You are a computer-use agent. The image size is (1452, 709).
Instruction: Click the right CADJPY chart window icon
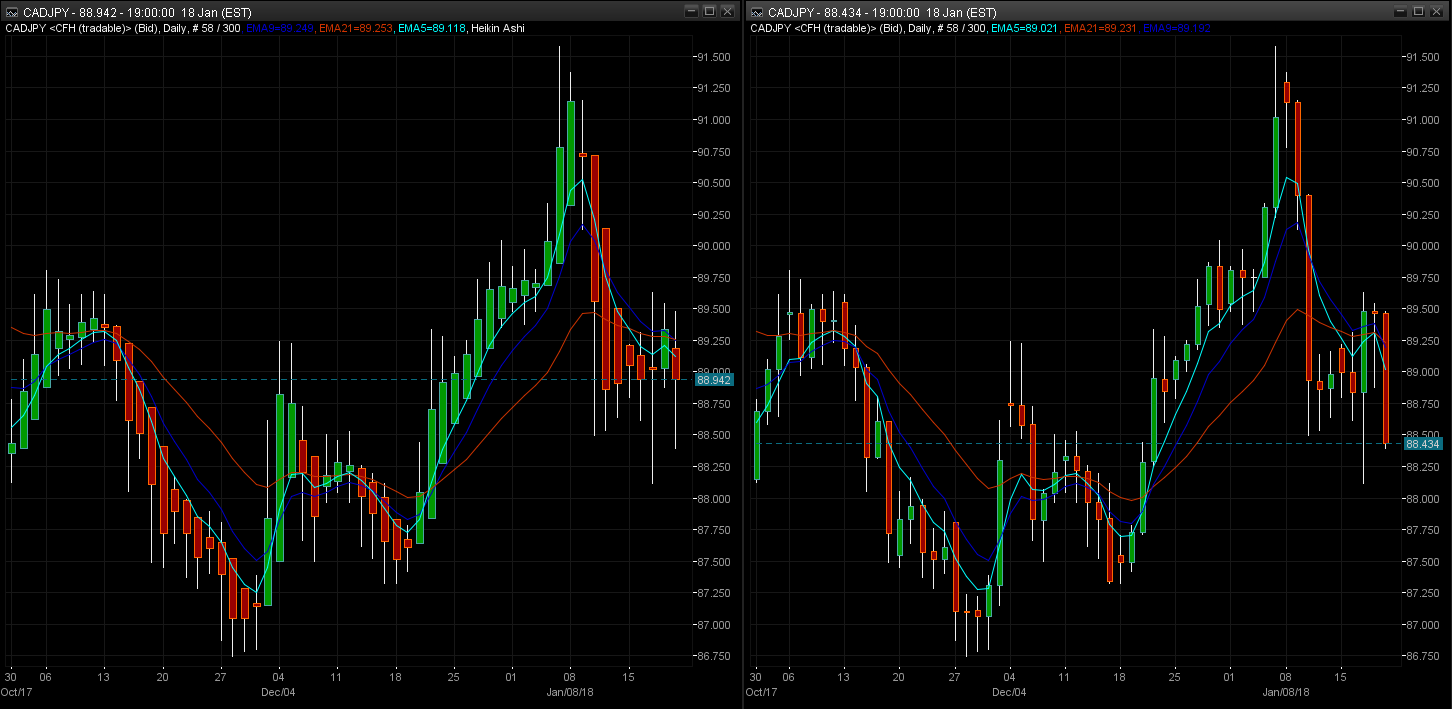756,11
